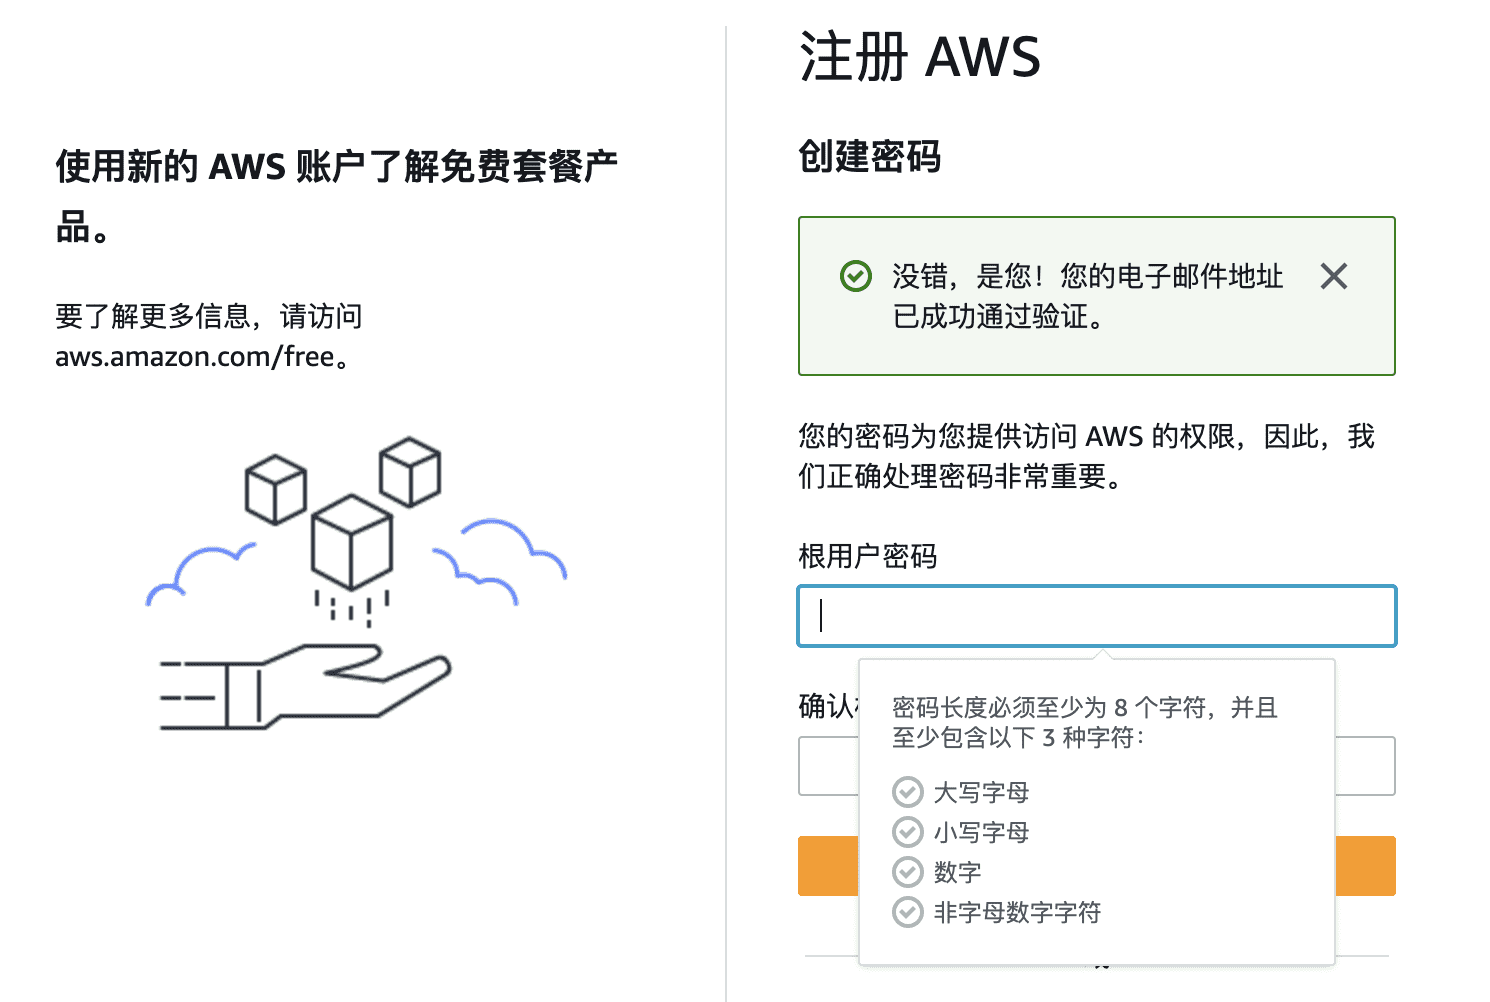The image size is (1490, 1002).
Task: Focus the 根用户密码 password field
Action: tap(1097, 616)
